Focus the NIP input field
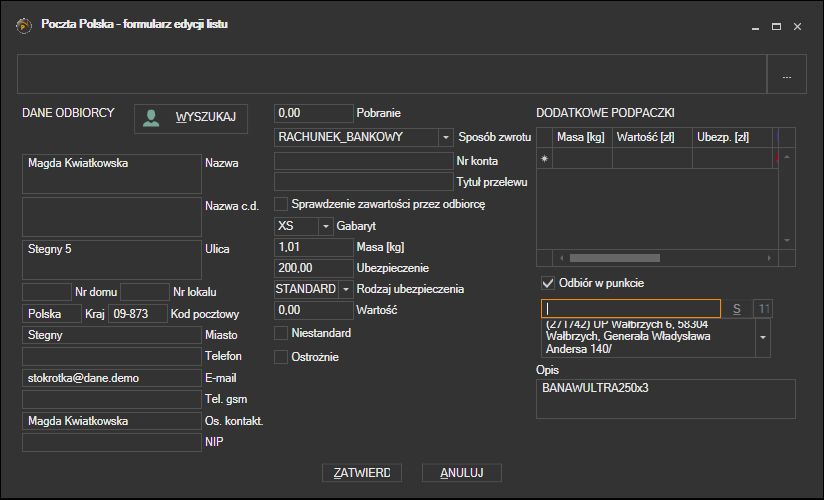The height and width of the screenshot is (500, 824). click(x=112, y=442)
